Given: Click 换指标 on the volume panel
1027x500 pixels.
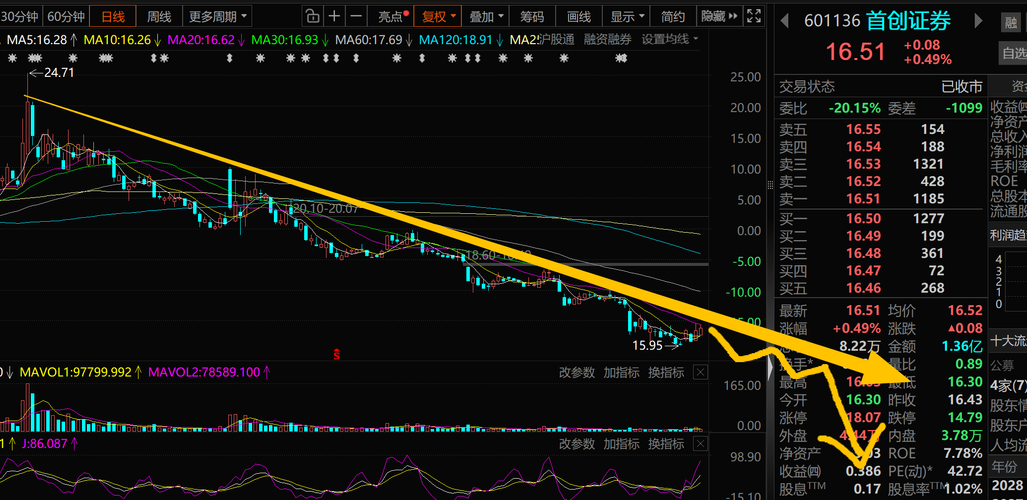Looking at the screenshot, I should (665, 373).
